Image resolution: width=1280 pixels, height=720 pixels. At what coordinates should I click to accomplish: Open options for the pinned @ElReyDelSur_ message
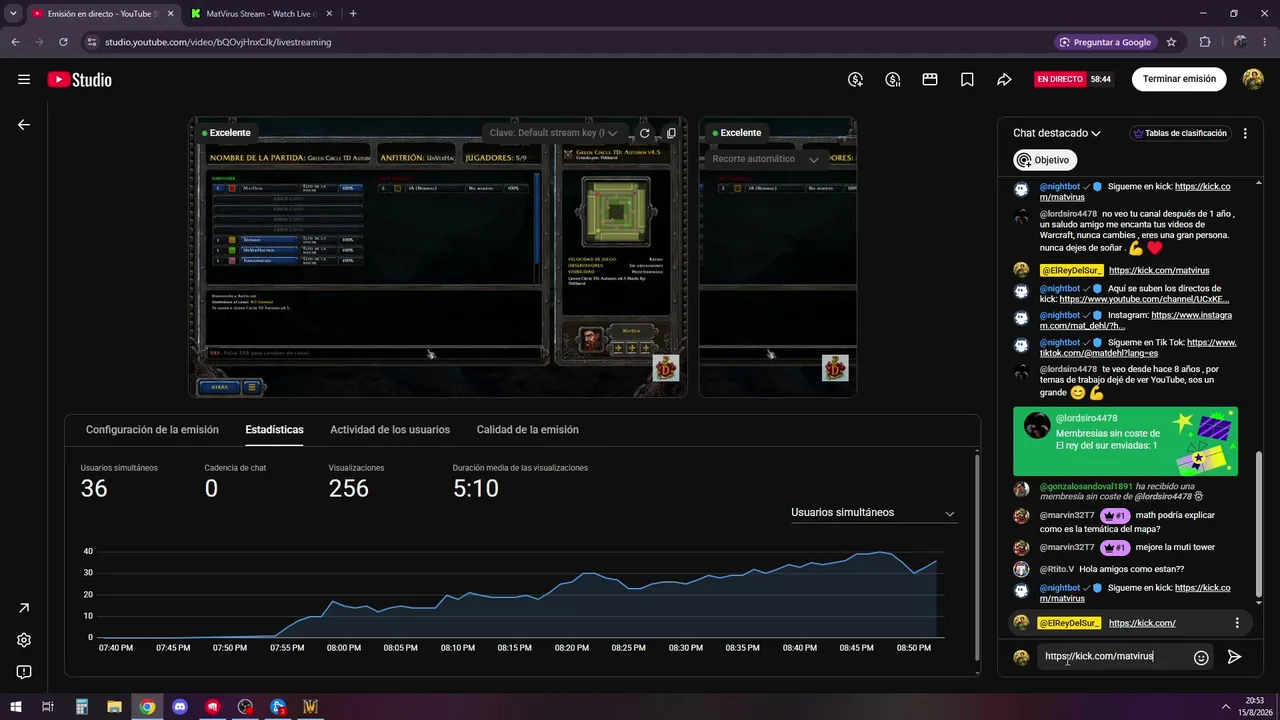click(x=1237, y=623)
